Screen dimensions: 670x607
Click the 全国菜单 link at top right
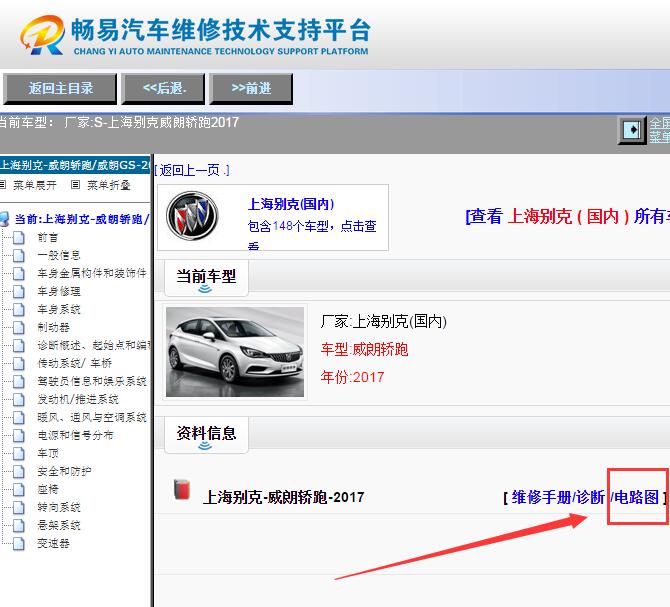point(659,130)
